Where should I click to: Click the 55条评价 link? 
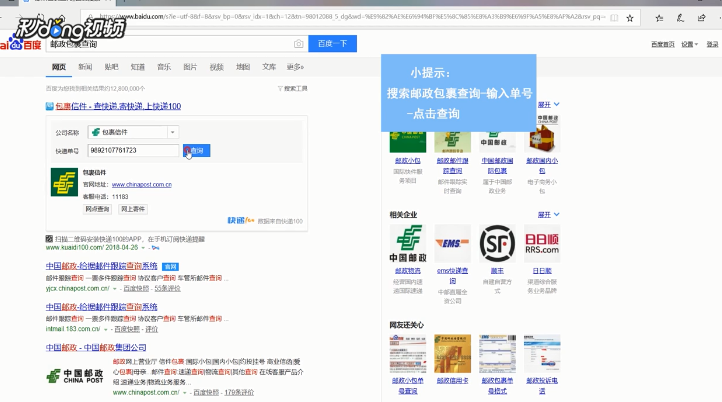click(x=168, y=288)
